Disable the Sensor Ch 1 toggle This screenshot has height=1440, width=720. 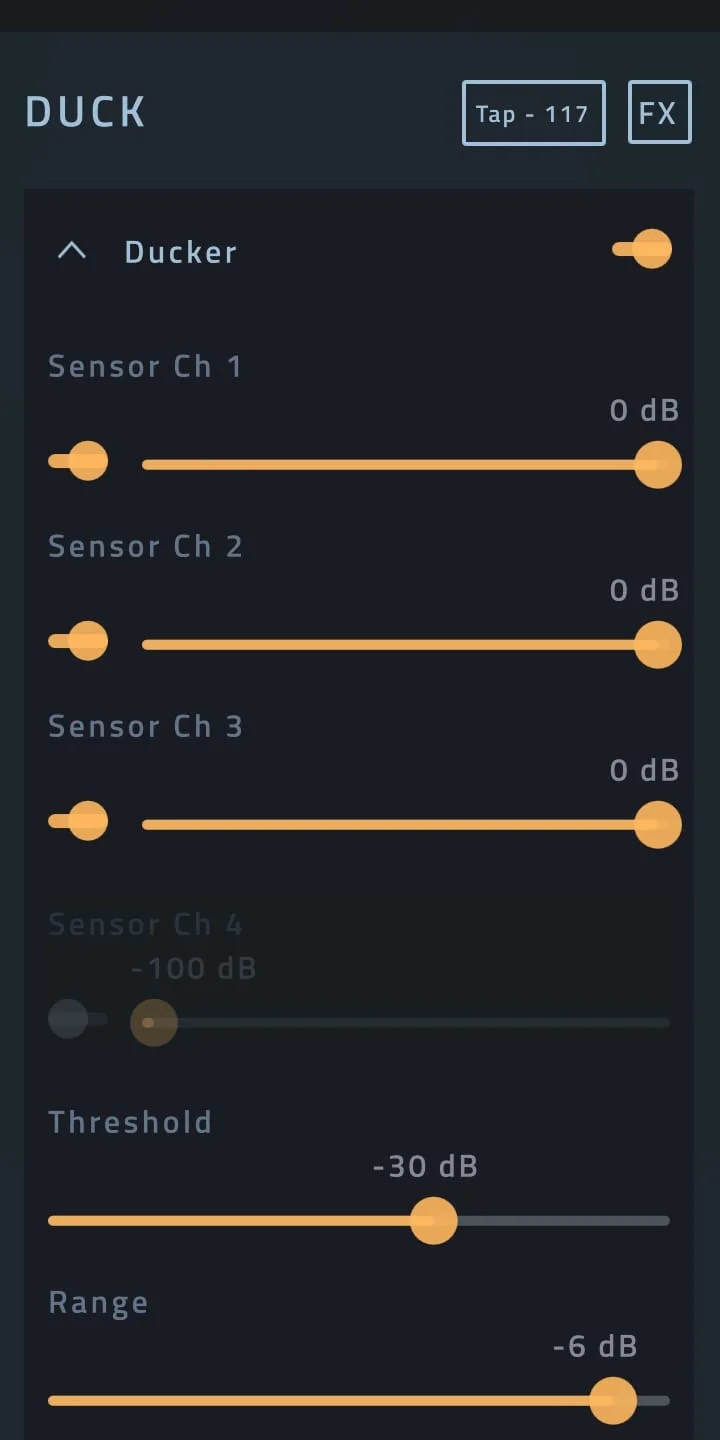tap(79, 461)
